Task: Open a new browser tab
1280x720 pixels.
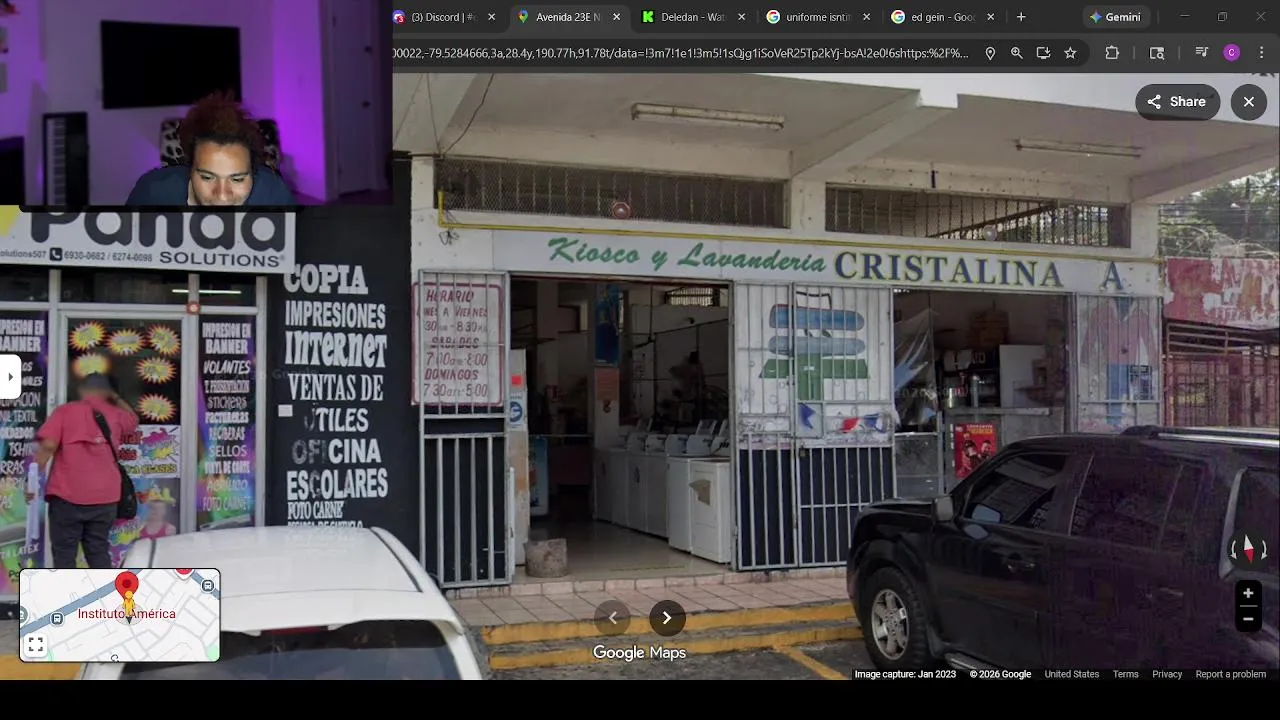Action: 1021,17
